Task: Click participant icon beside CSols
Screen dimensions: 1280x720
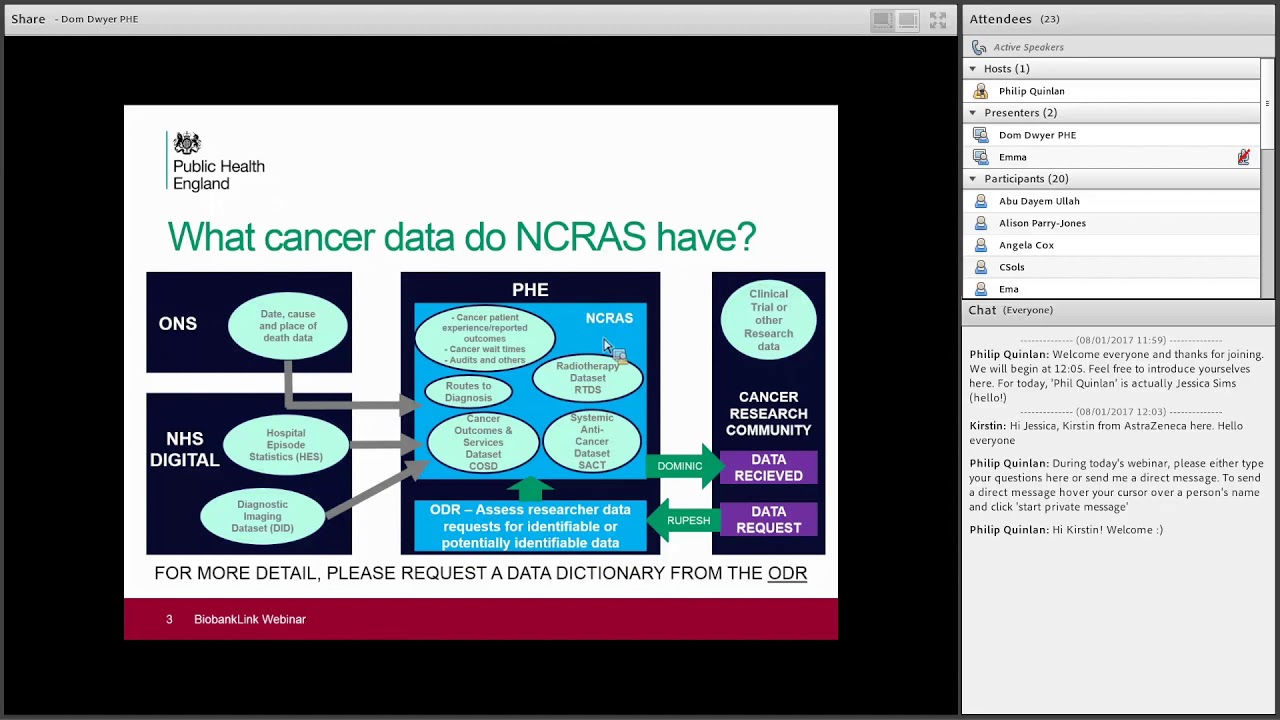Action: click(x=980, y=267)
